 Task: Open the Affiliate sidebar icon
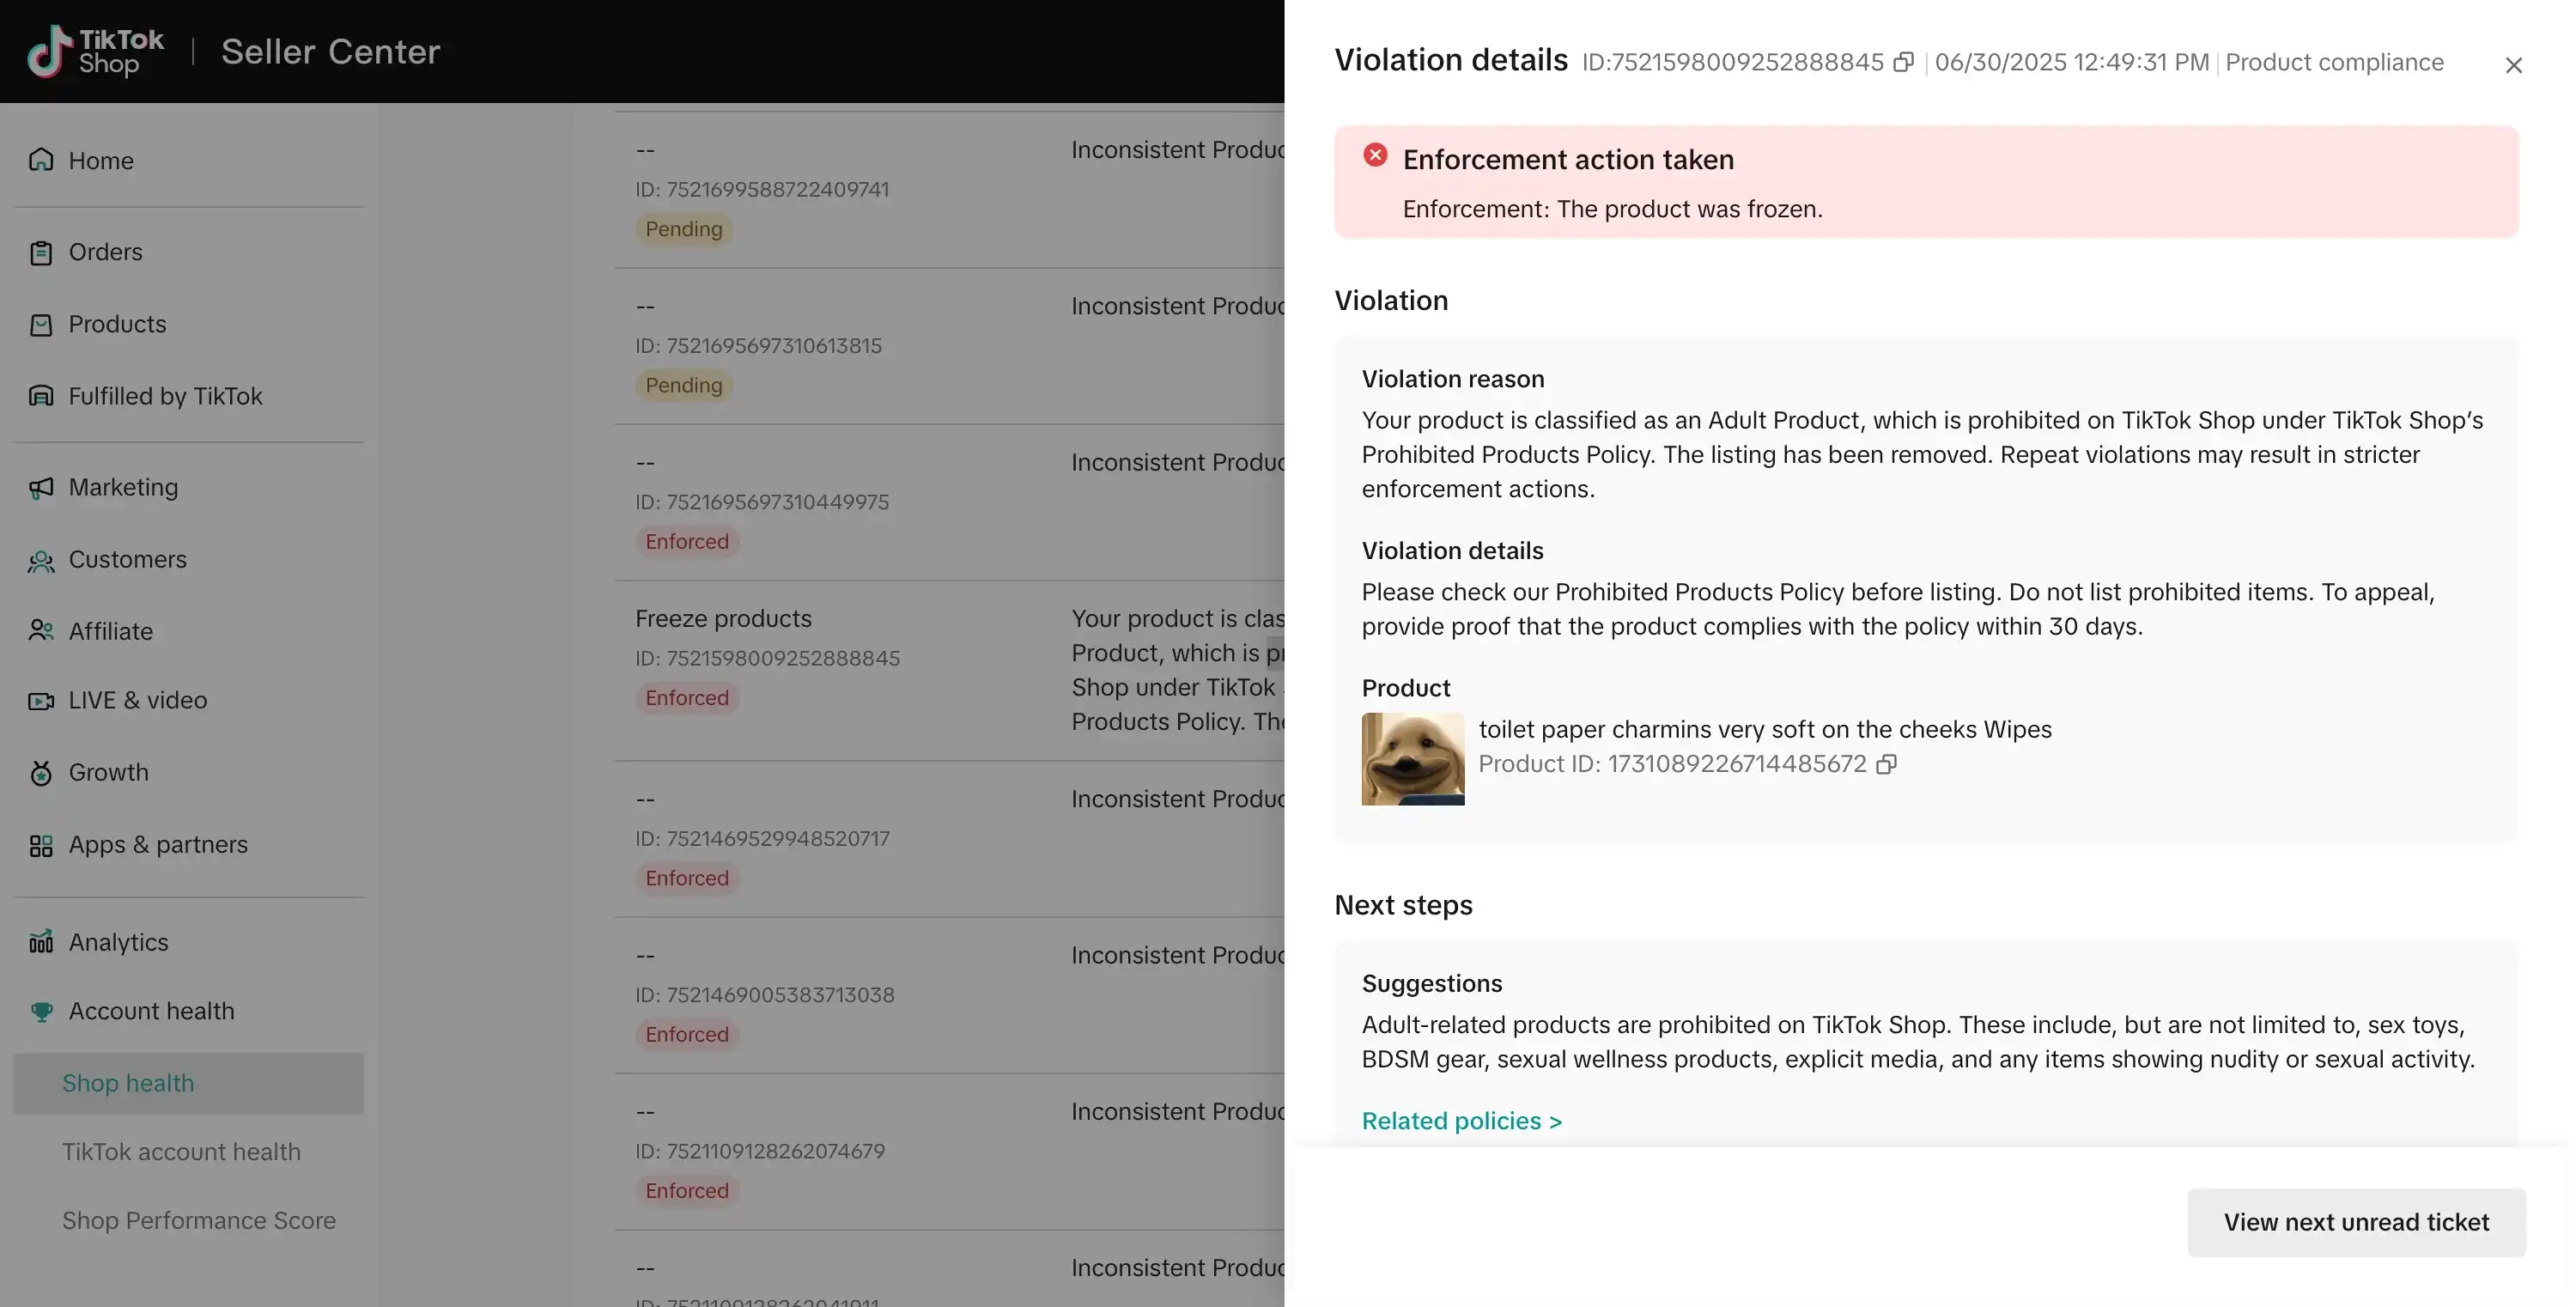pos(40,631)
